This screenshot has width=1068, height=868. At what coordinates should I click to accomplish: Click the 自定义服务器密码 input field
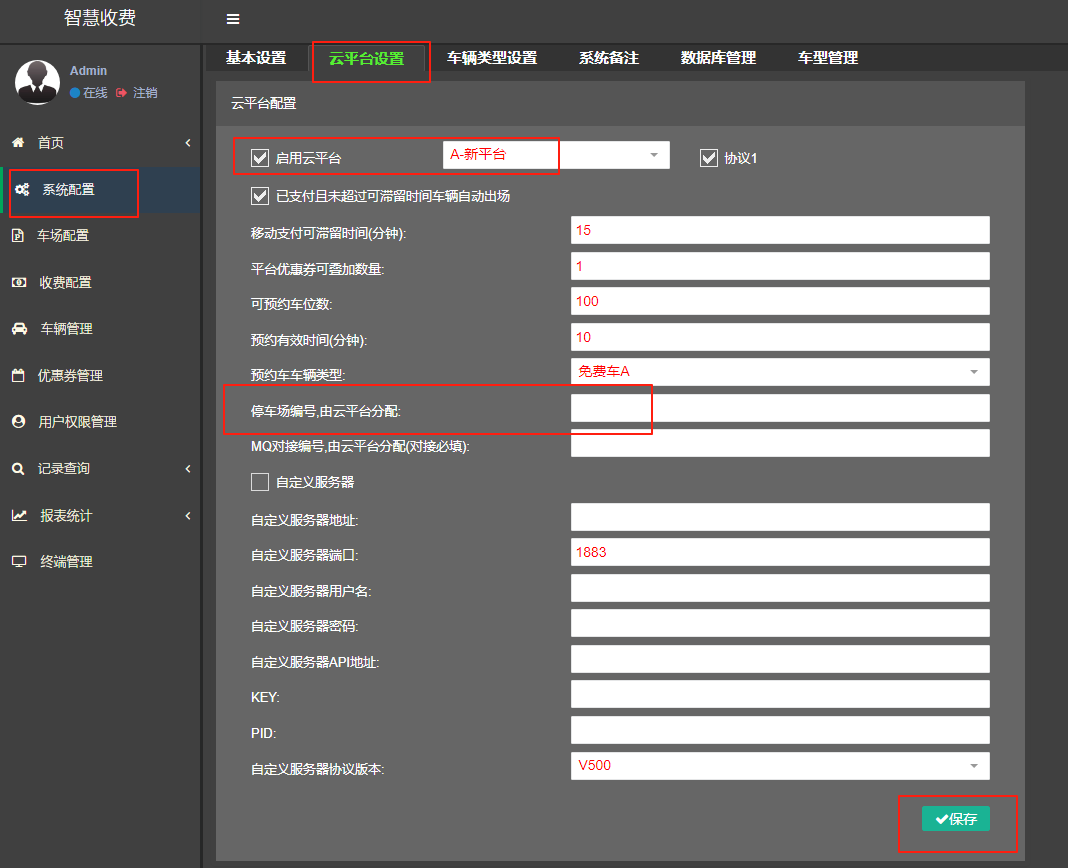(780, 623)
